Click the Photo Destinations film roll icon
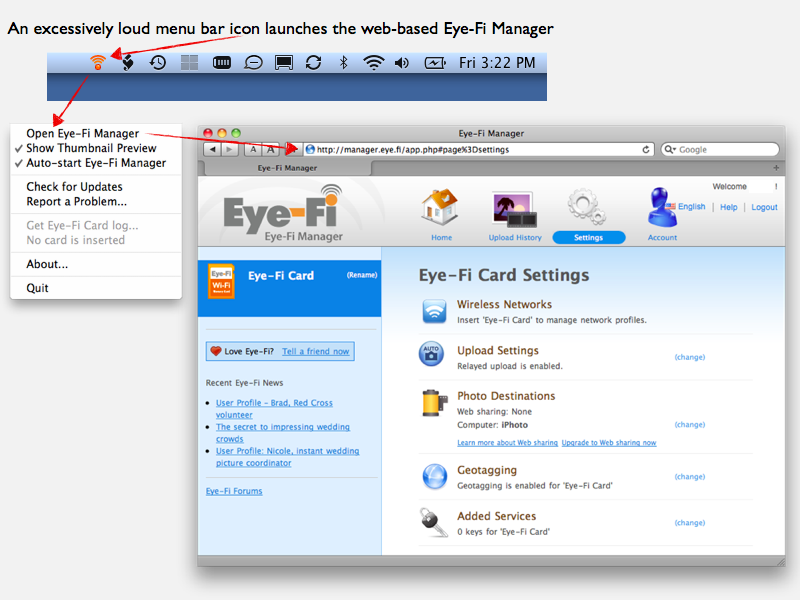The width and height of the screenshot is (800, 600). pyautogui.click(x=433, y=403)
